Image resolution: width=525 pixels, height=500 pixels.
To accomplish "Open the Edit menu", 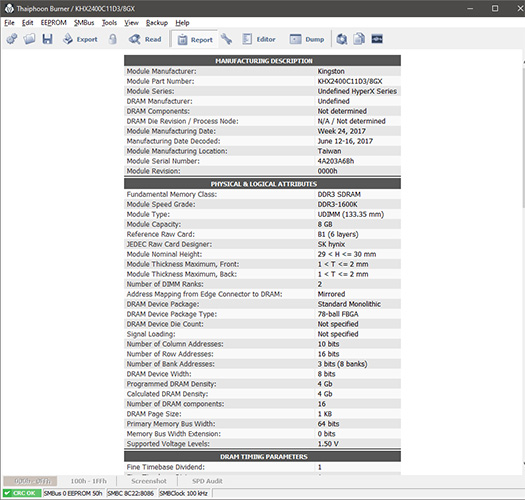I will pos(27,23).
